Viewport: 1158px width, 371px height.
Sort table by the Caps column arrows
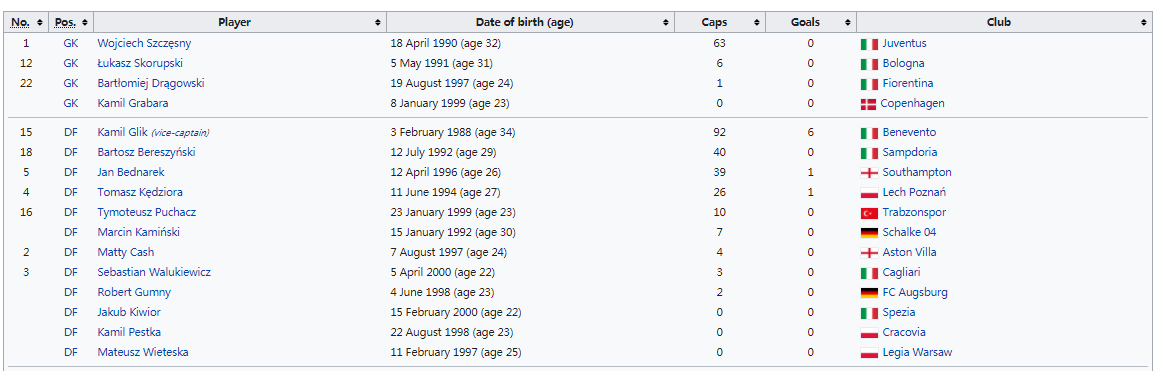click(756, 23)
